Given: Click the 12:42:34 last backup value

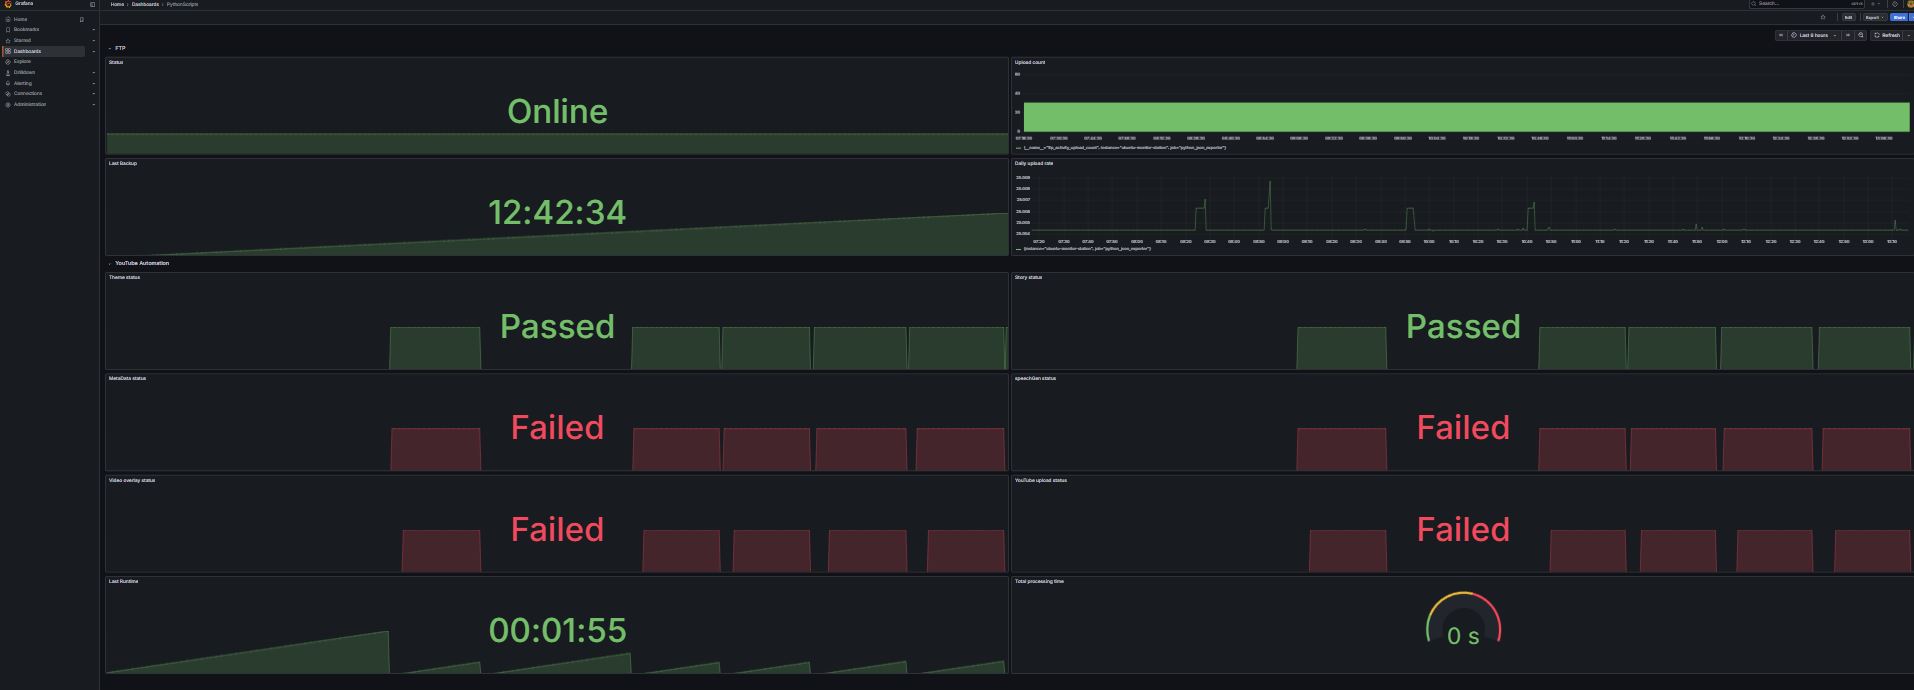Looking at the screenshot, I should click(557, 212).
